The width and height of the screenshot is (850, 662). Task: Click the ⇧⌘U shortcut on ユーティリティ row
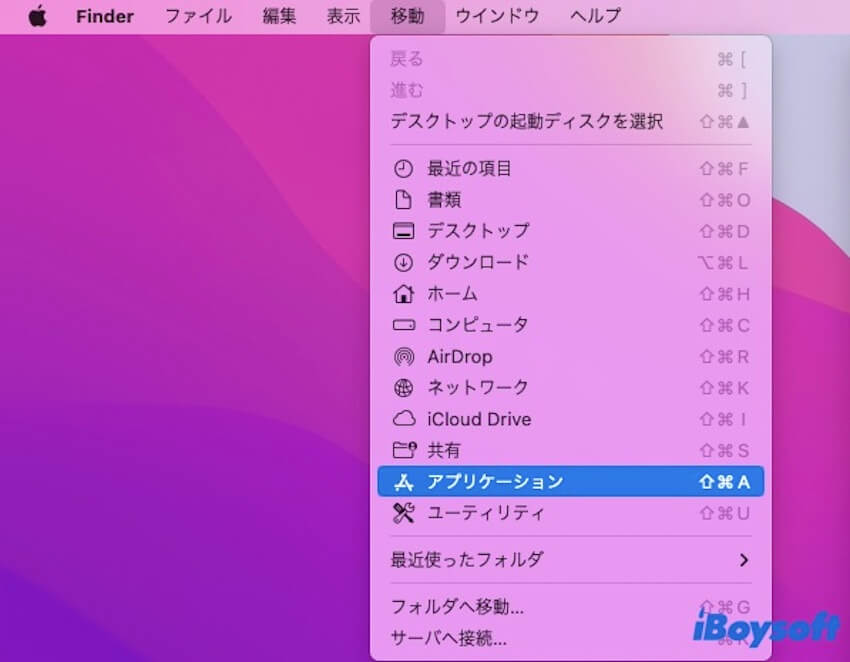point(725,513)
